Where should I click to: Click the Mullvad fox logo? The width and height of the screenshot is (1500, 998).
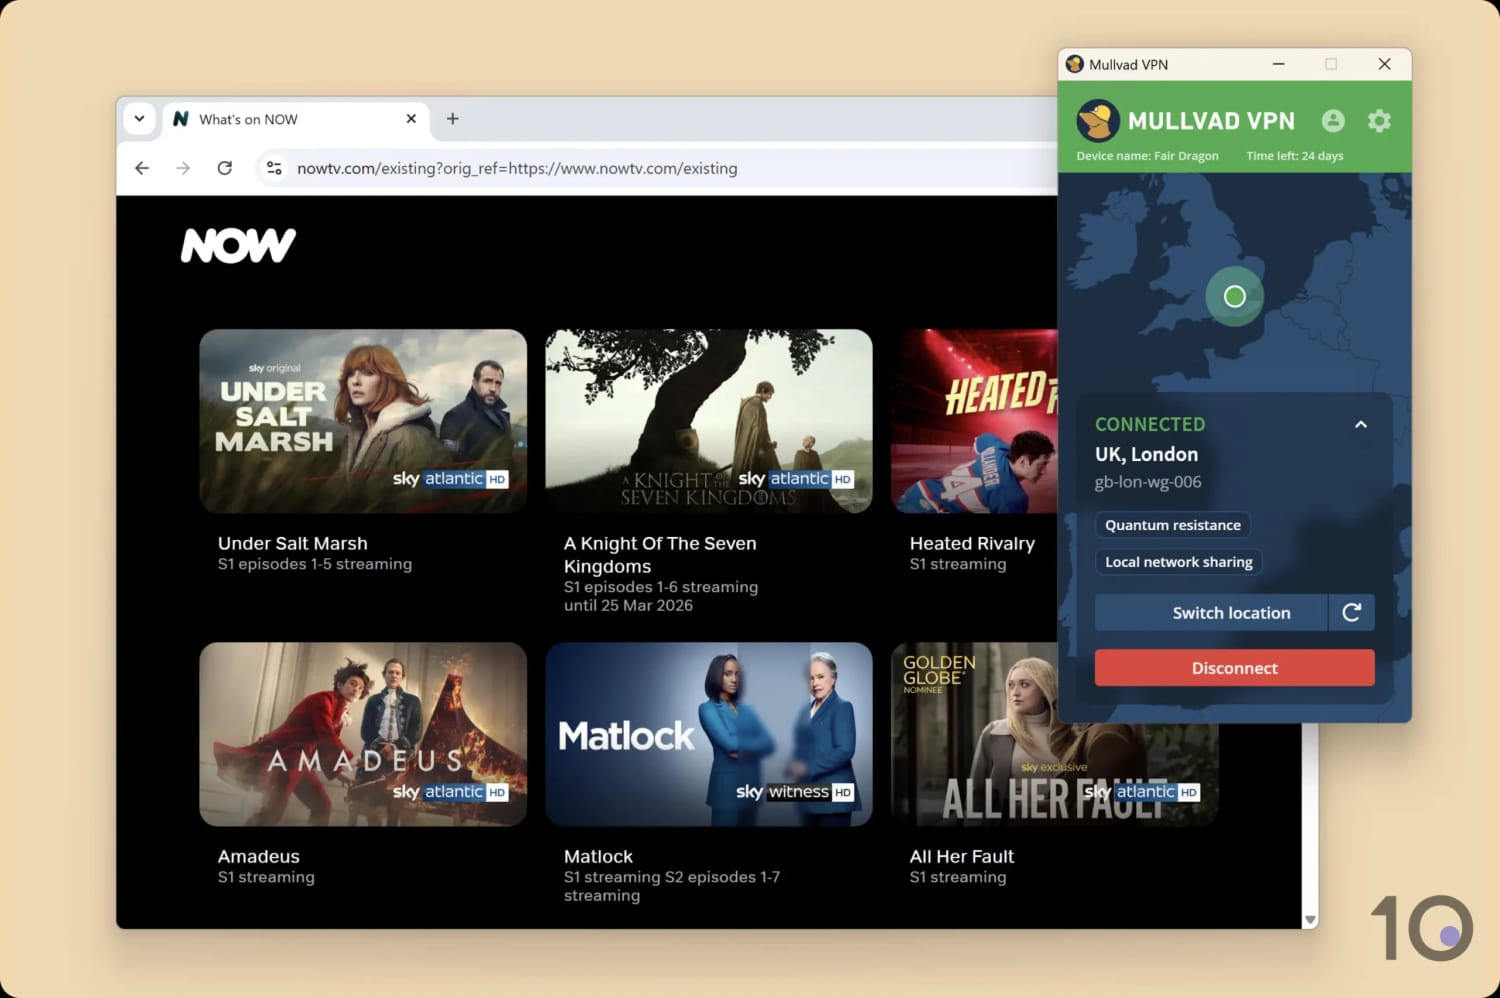(1098, 120)
